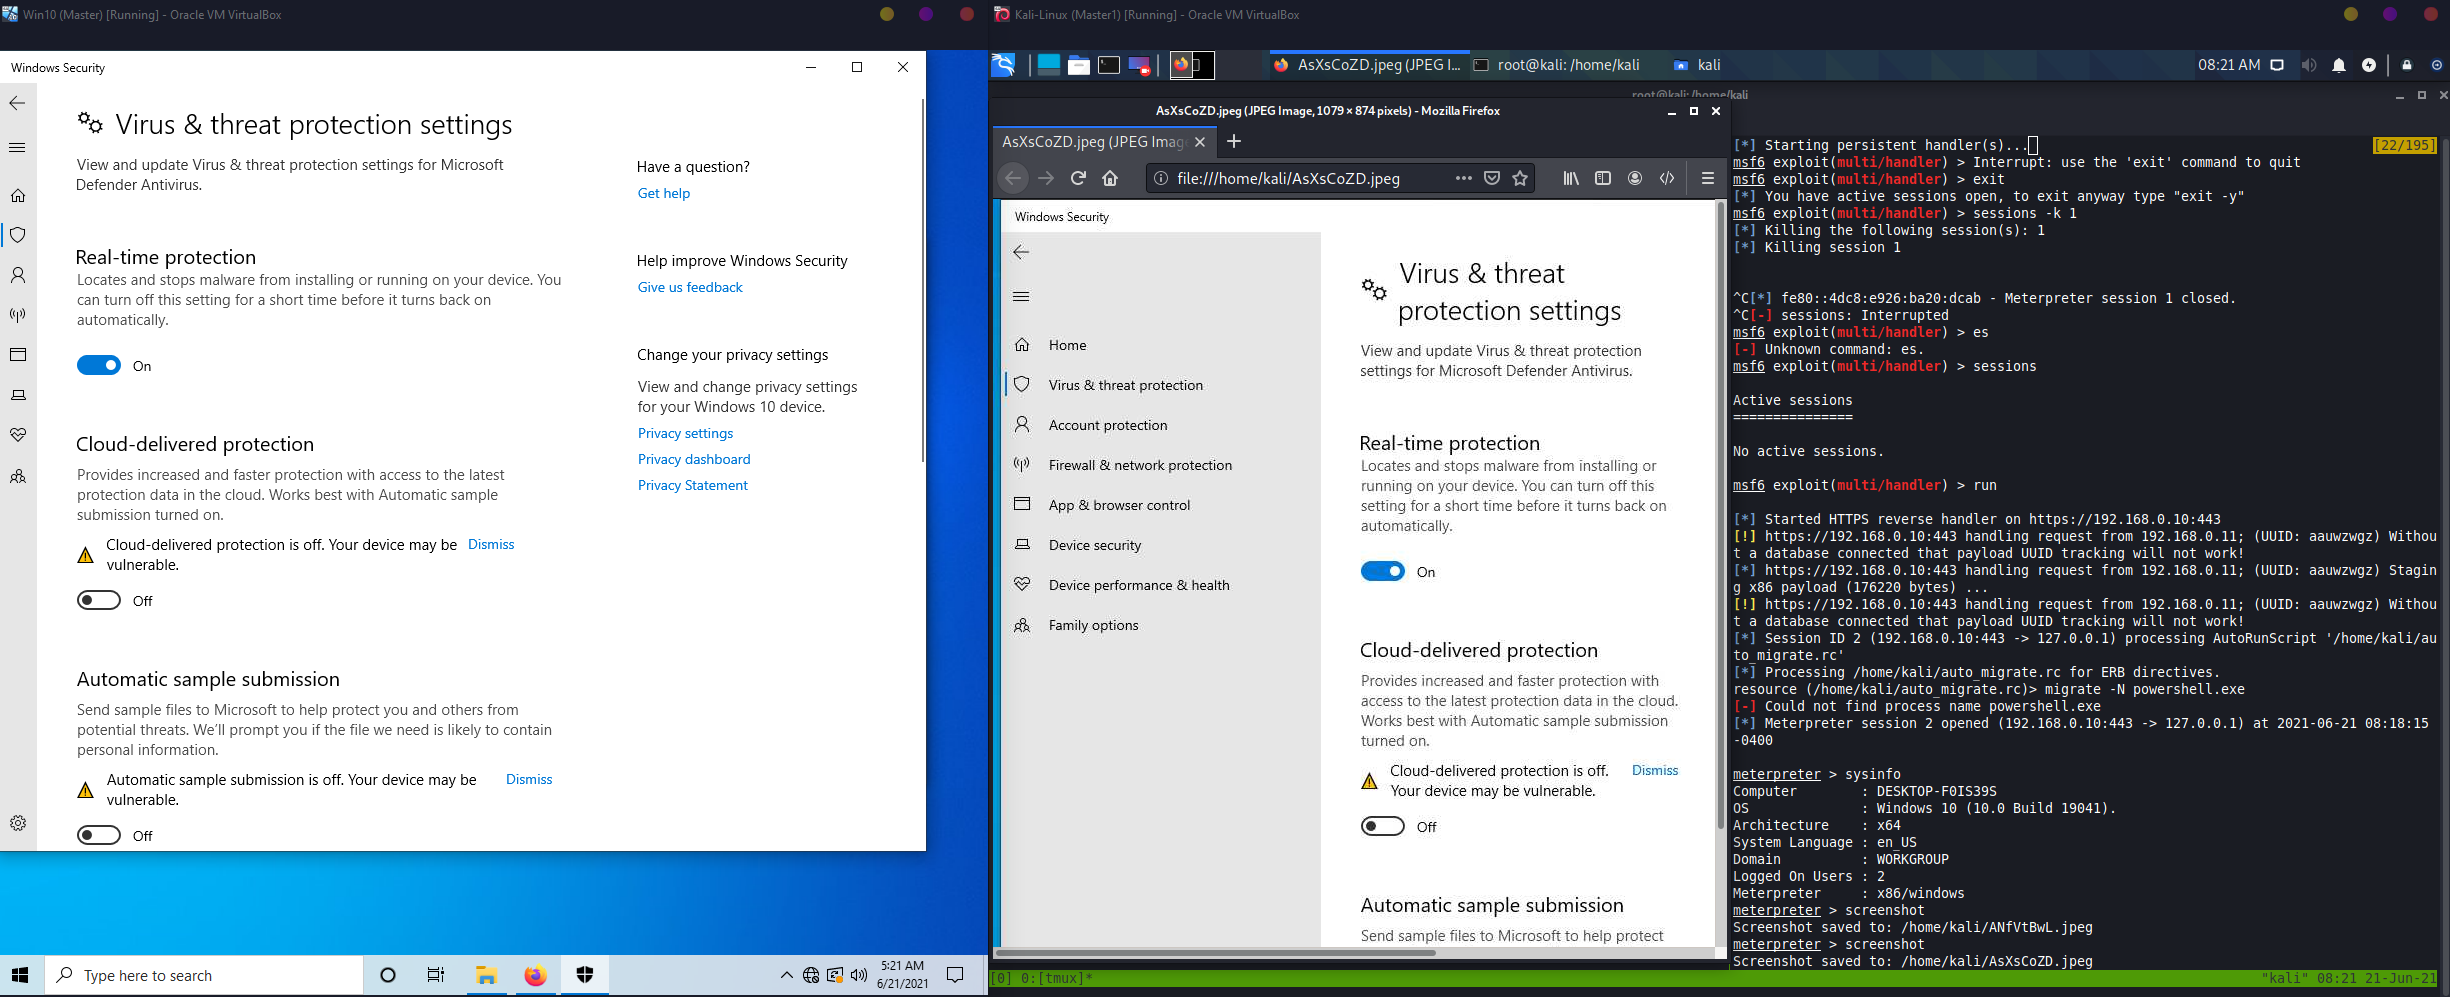Lock the Kali screen with padlock icon
2450x997 pixels.
[x=2407, y=65]
